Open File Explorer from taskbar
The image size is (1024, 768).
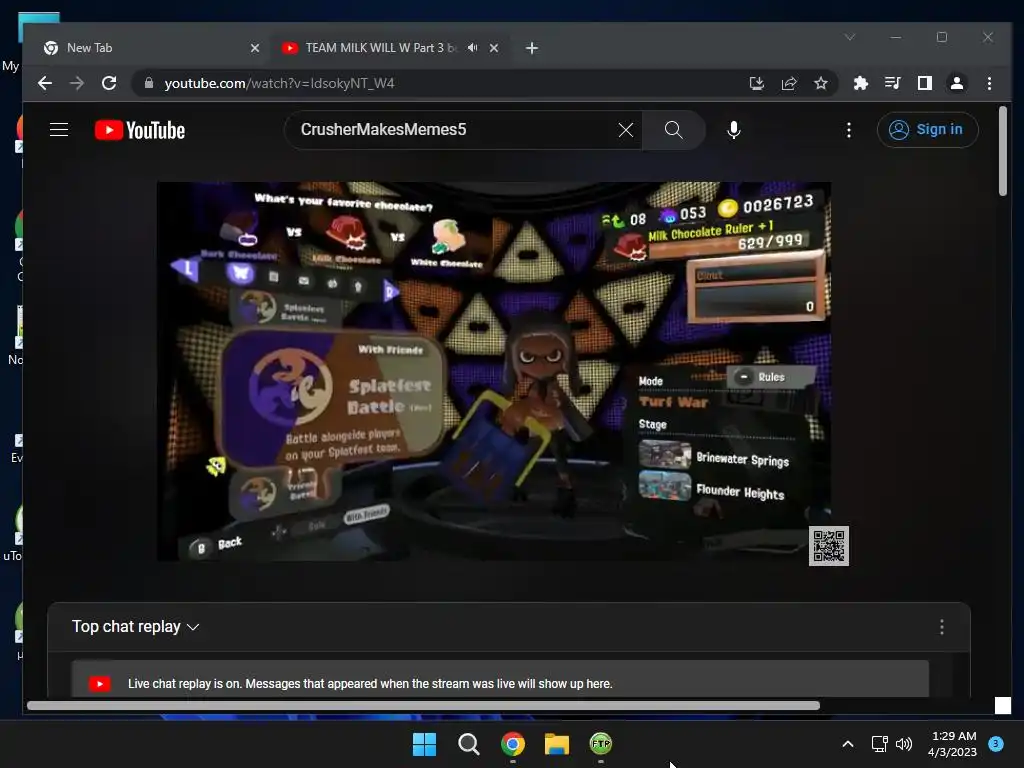557,744
